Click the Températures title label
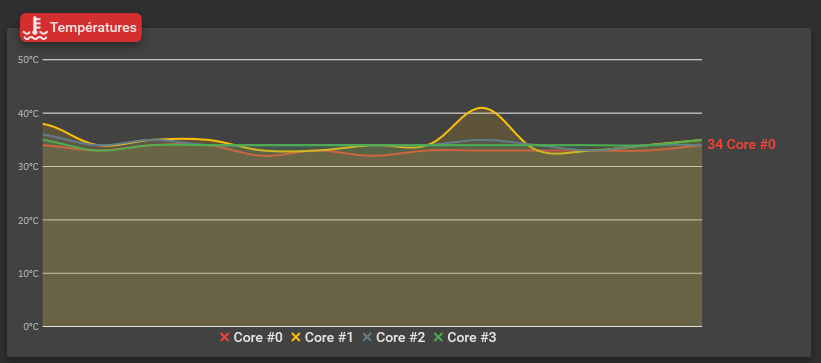 (93, 27)
